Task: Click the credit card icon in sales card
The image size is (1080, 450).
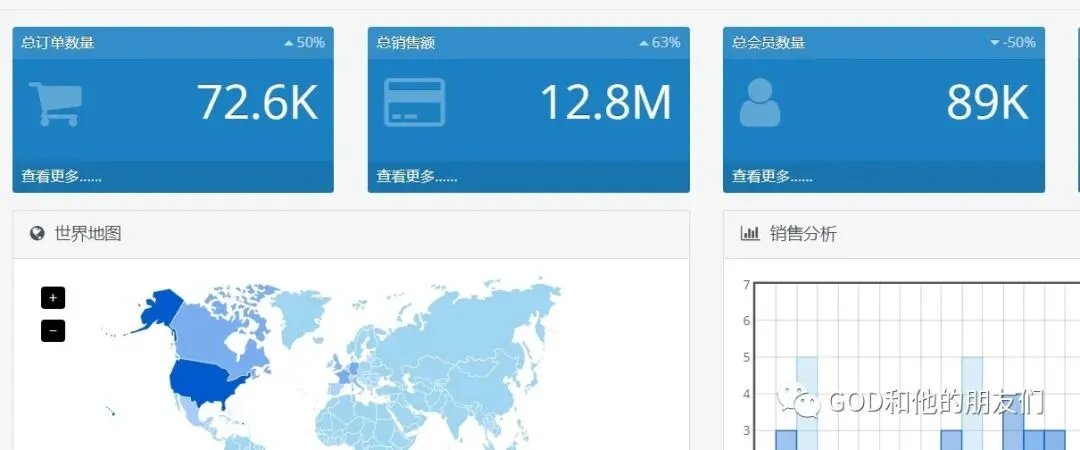Action: pyautogui.click(x=414, y=102)
